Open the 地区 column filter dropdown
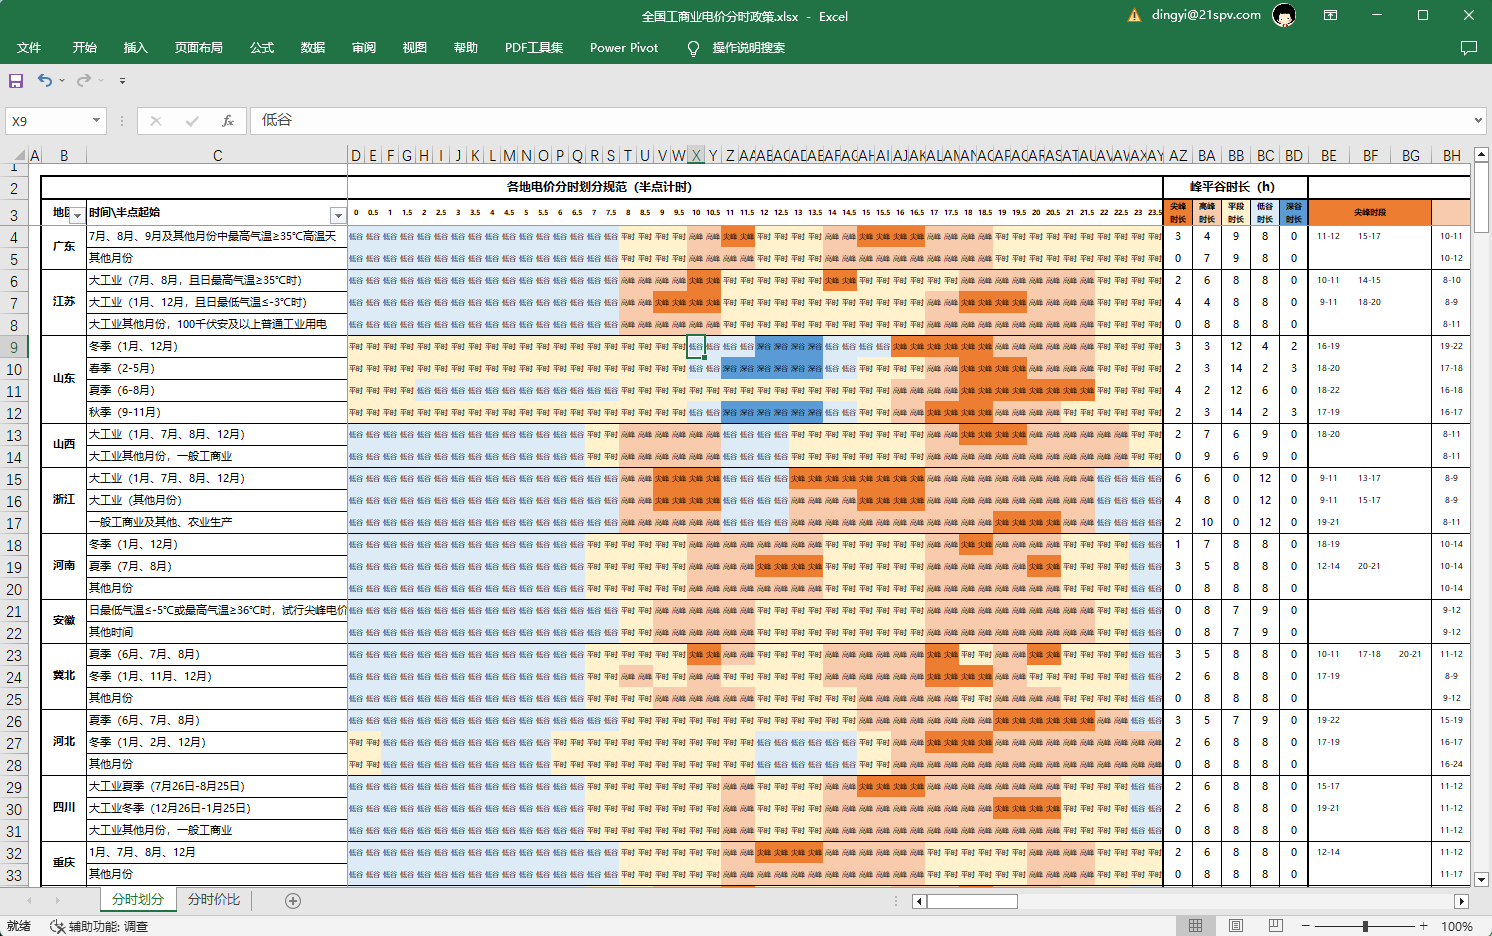 pos(77,215)
